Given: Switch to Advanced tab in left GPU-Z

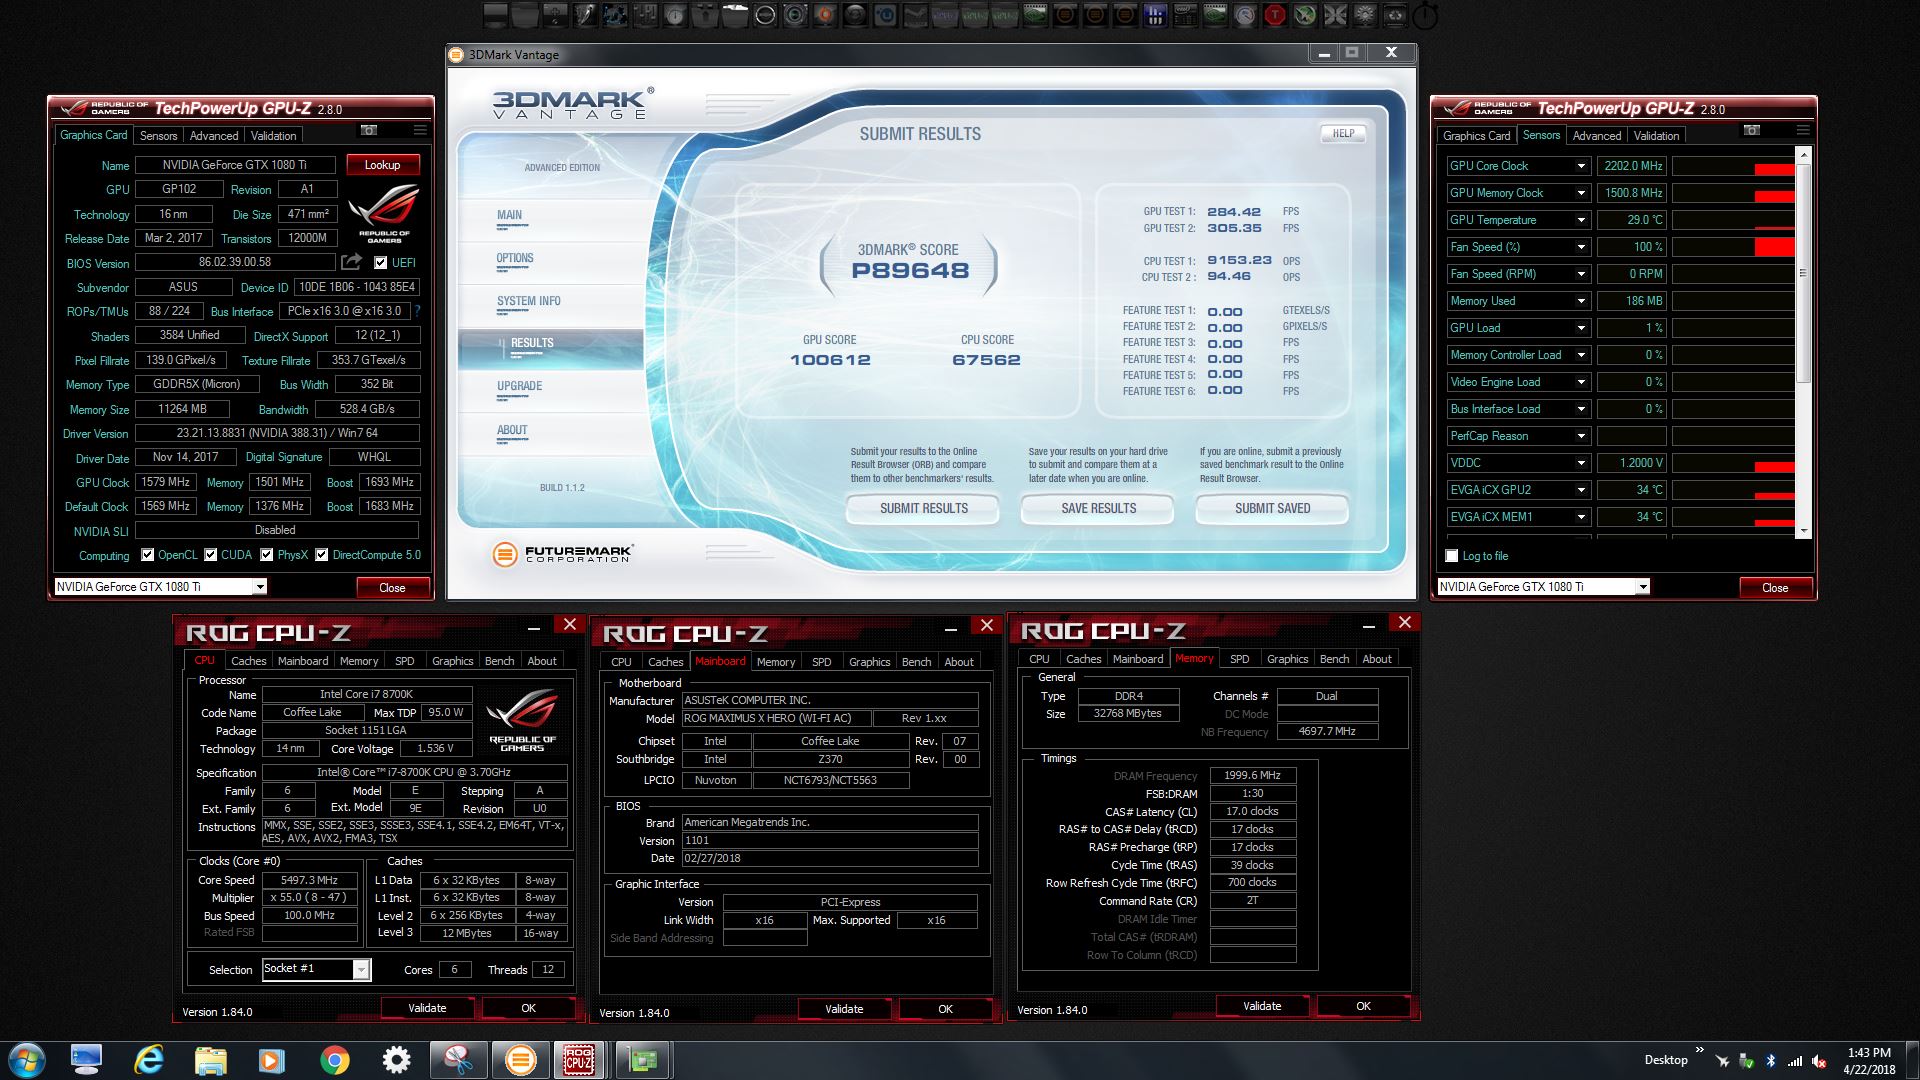Looking at the screenshot, I should coord(214,136).
